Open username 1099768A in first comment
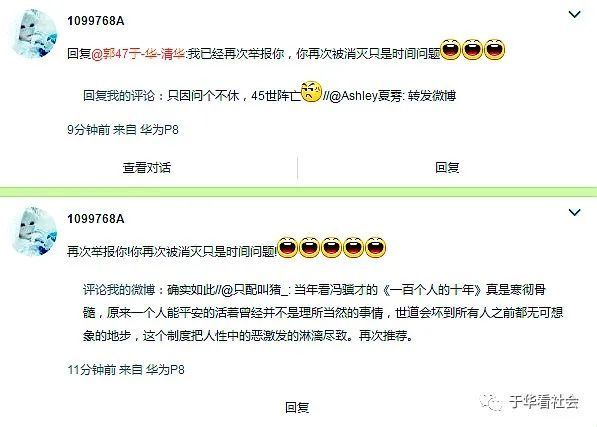 click(96, 21)
